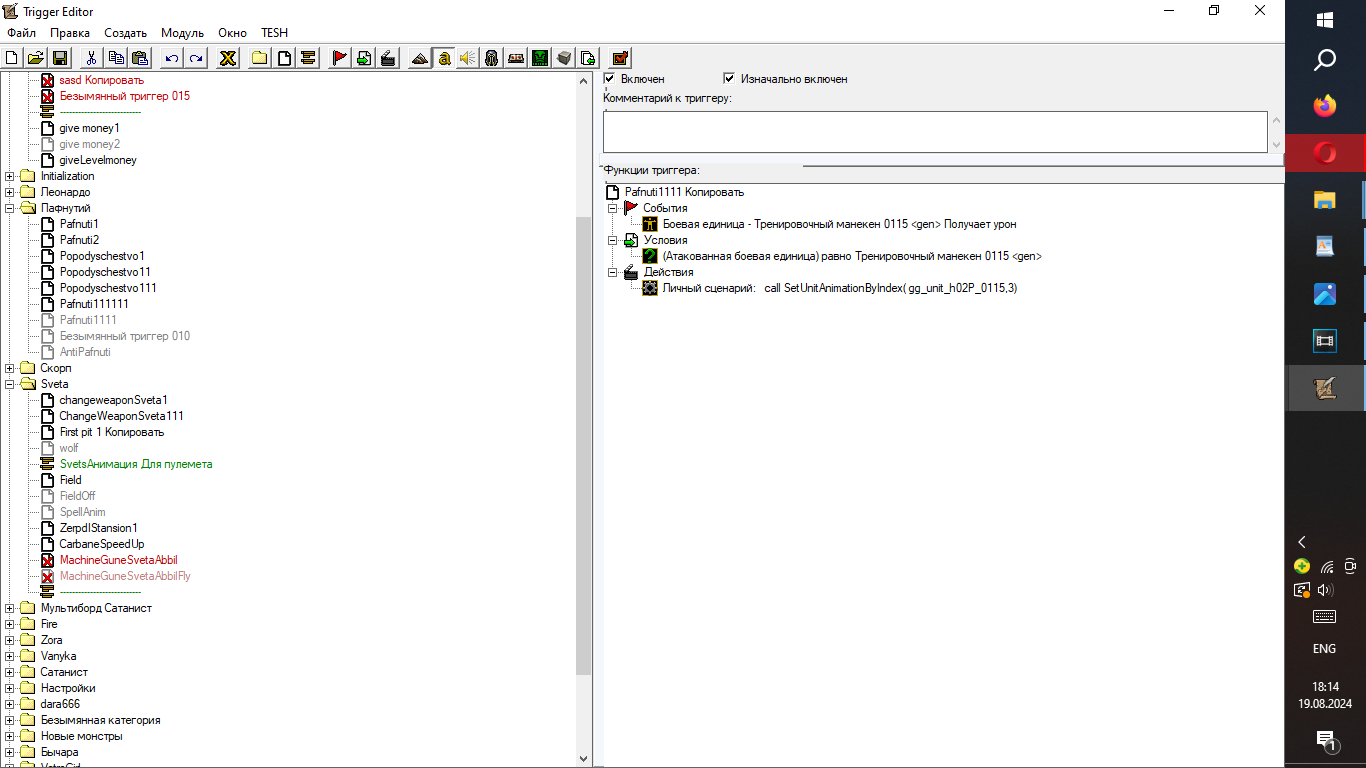This screenshot has height=768, width=1366.
Task: Redo the action with the toolbar arrow
Action: click(196, 58)
